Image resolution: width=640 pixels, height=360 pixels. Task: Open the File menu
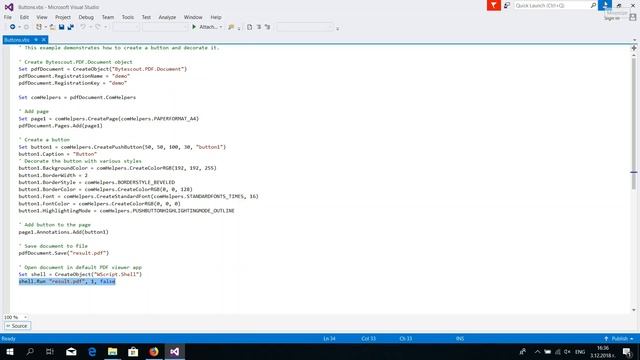(x=8, y=17)
